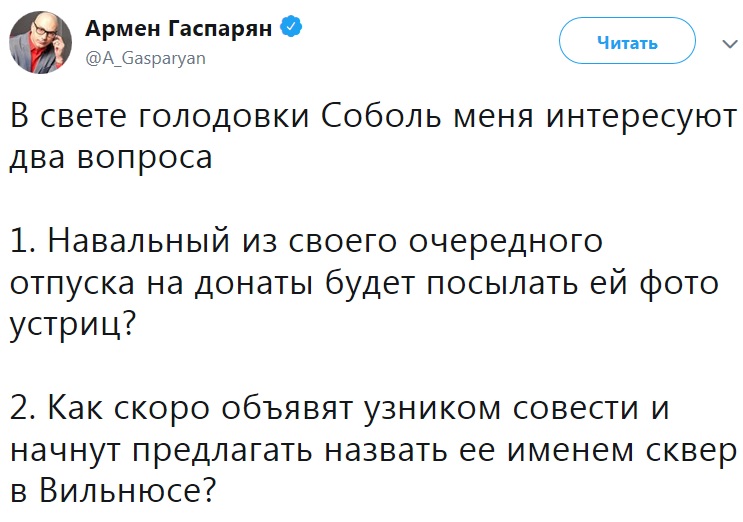Click the word 'очередного' in question one
Viewport: 743px width, 522px height.
coord(506,243)
